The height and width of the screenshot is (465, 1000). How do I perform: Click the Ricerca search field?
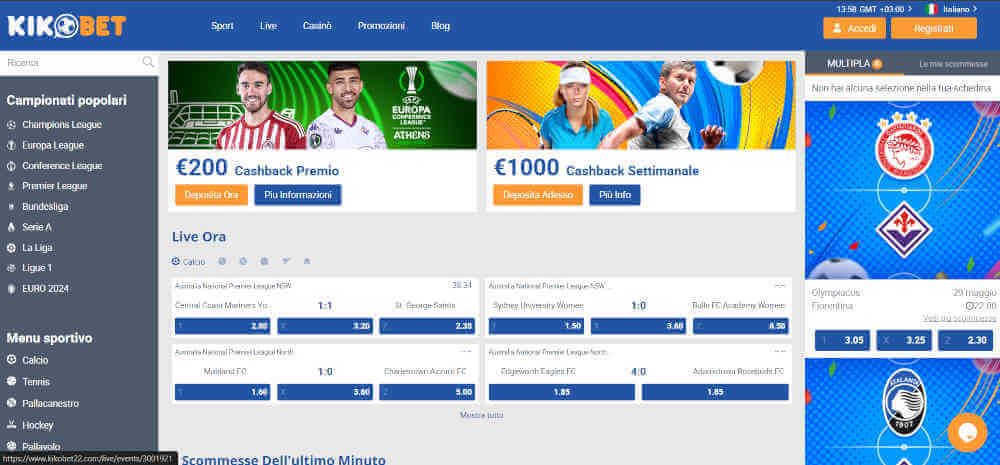(x=70, y=62)
